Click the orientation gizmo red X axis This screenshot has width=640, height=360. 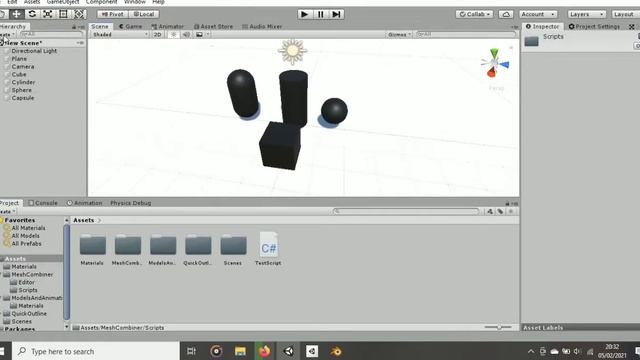point(491,73)
